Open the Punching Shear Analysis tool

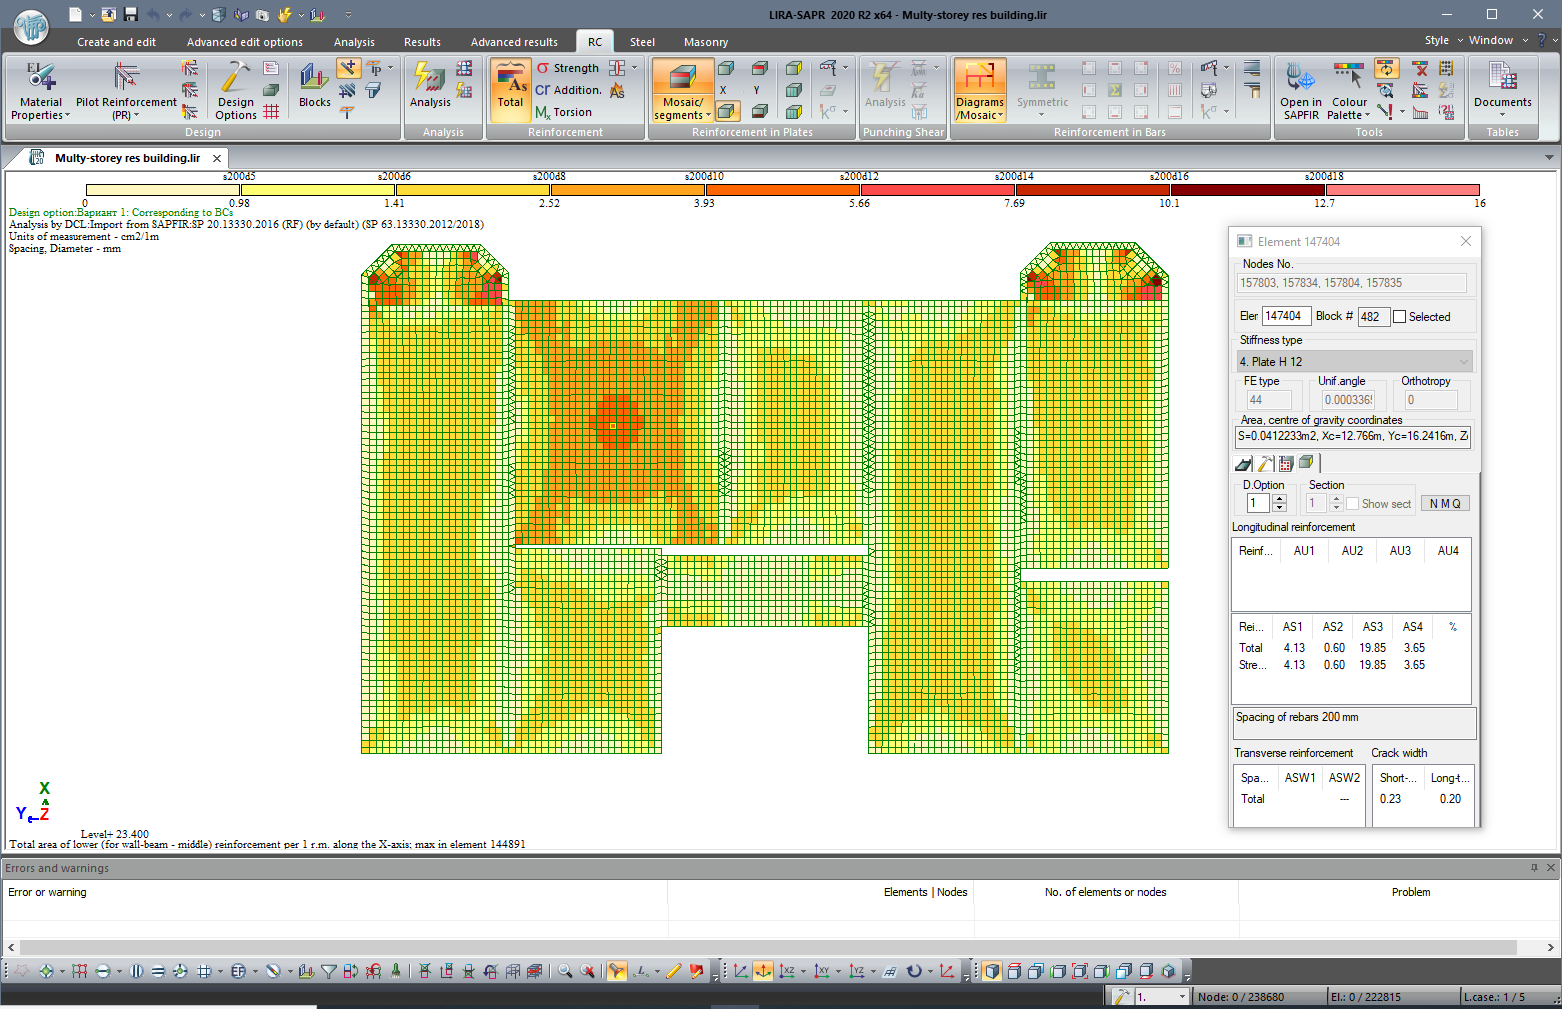(884, 90)
